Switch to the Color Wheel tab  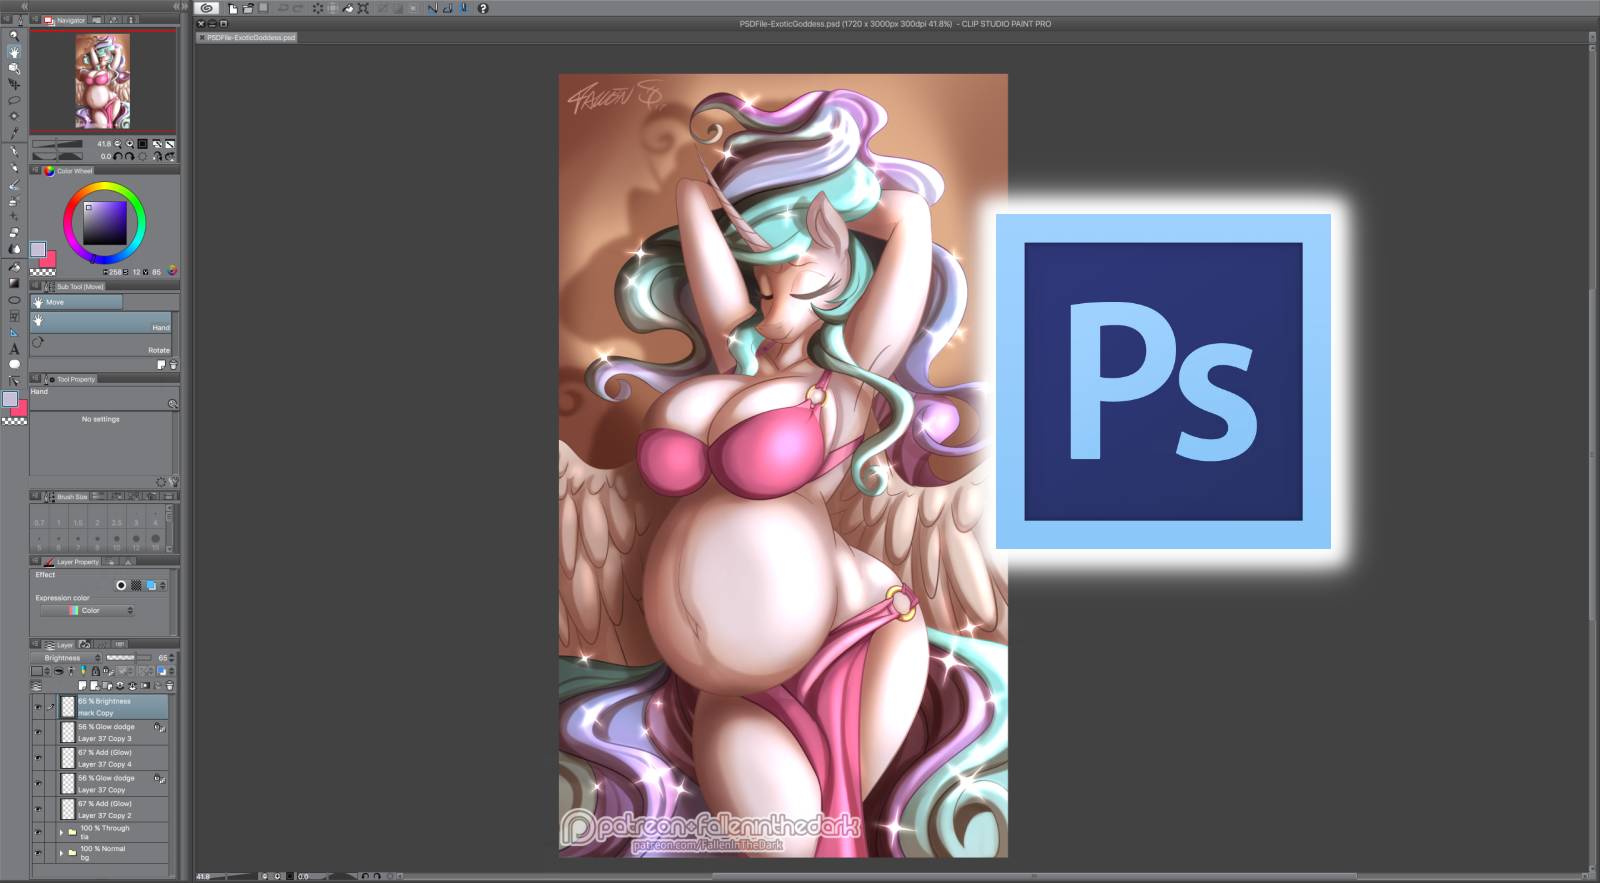point(68,171)
